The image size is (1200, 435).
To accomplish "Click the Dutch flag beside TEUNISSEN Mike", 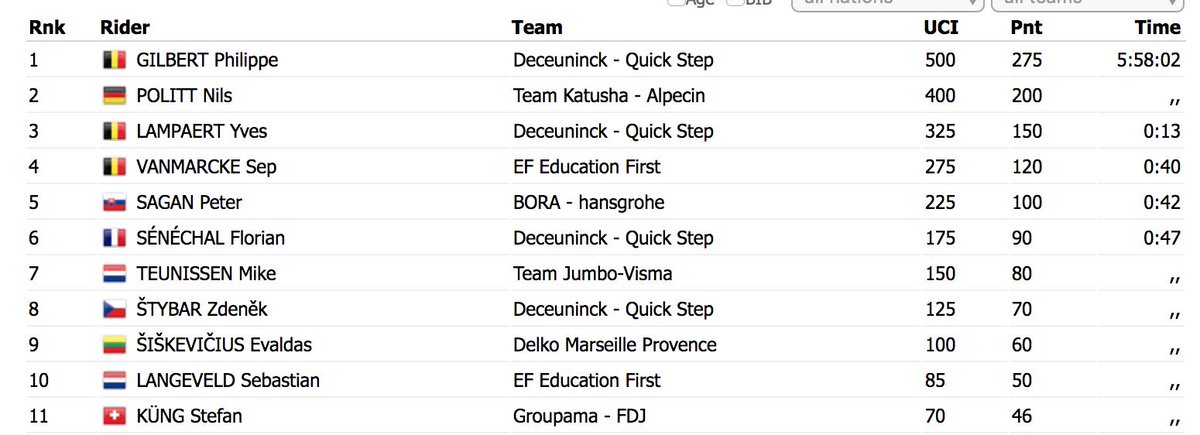I will (x=114, y=274).
